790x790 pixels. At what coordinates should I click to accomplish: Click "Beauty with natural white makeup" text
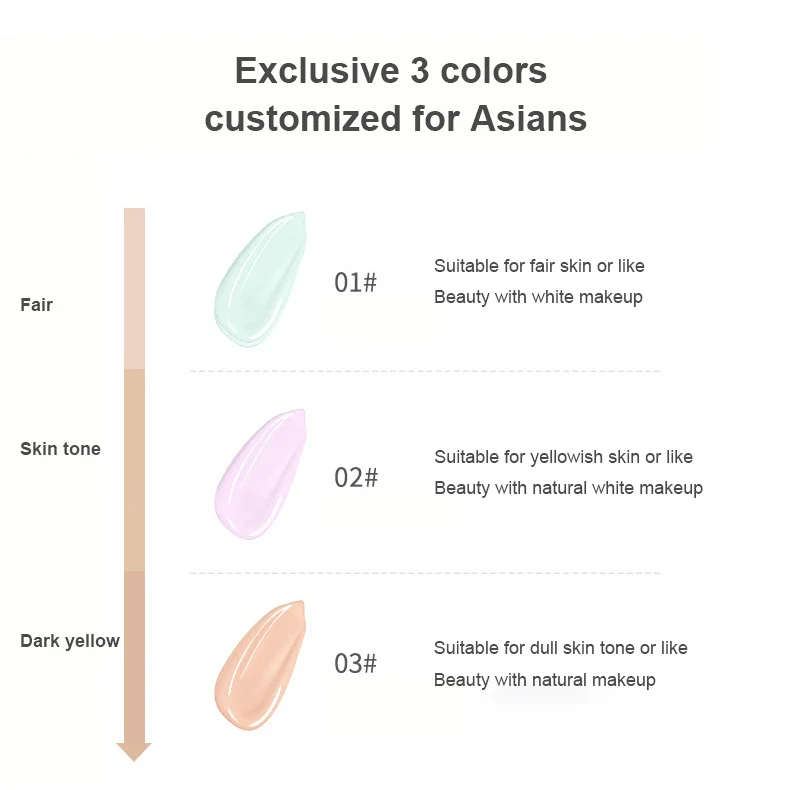click(568, 488)
